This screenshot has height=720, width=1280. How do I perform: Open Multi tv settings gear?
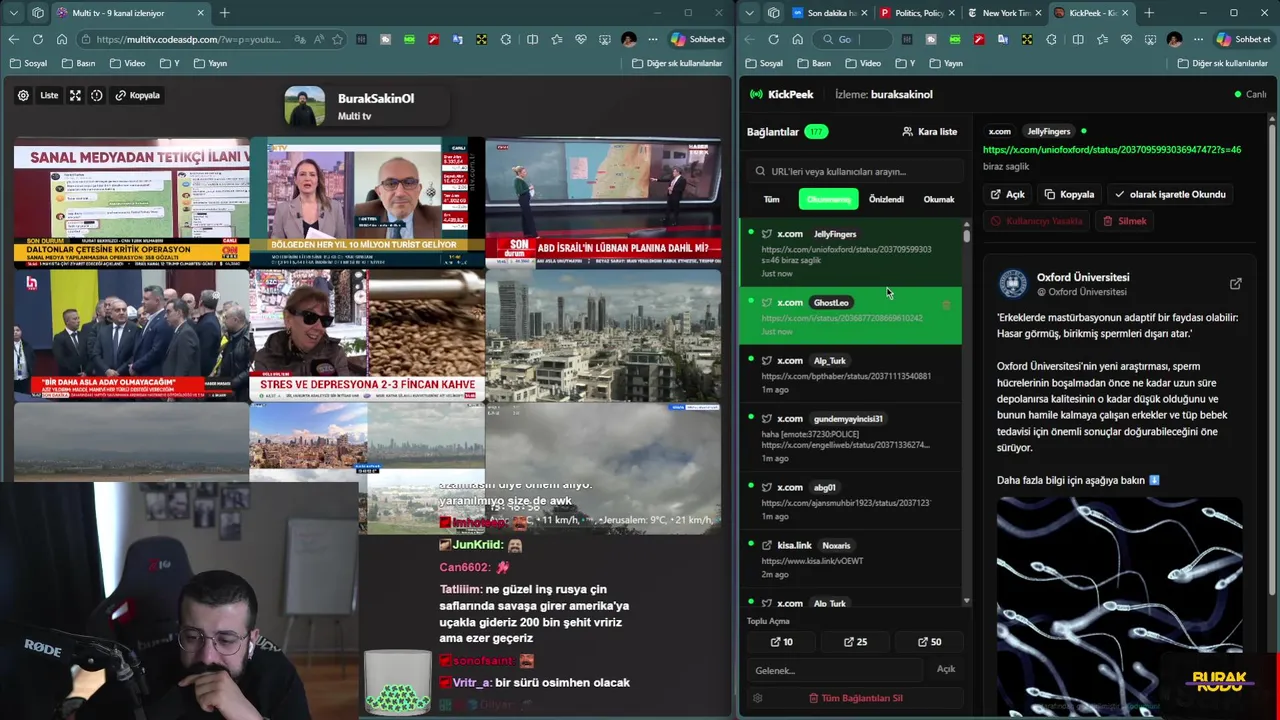coord(23,95)
